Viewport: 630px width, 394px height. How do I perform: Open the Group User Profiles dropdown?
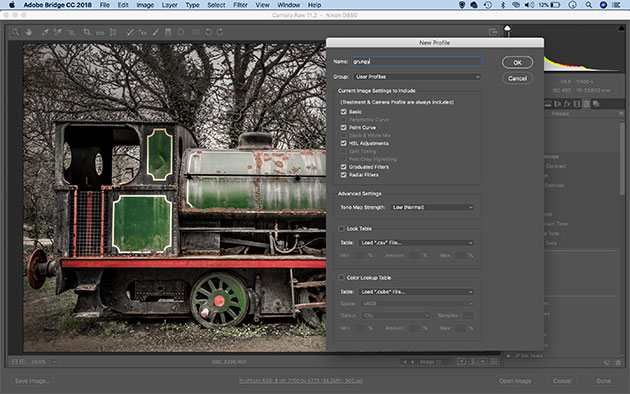[x=417, y=77]
